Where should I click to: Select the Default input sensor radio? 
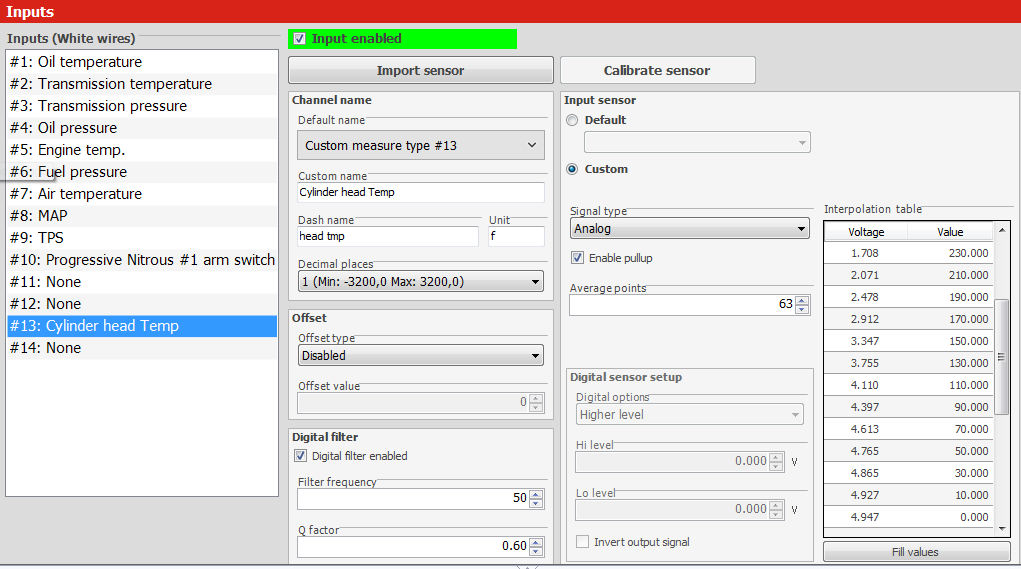tap(572, 120)
